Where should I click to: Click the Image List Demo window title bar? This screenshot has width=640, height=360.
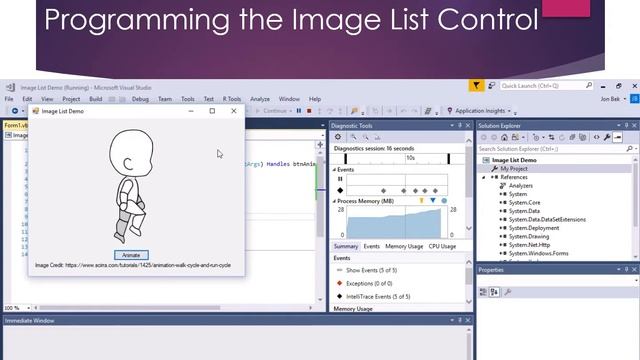click(136, 111)
